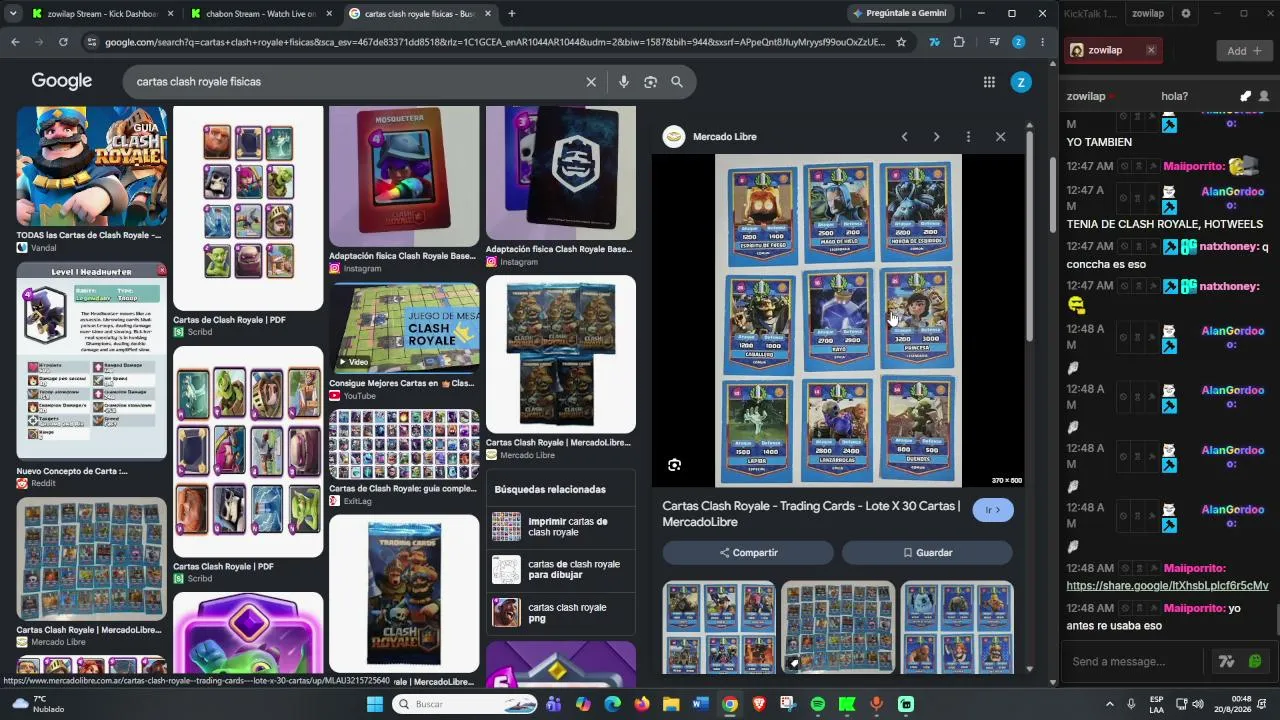The height and width of the screenshot is (720, 1280).
Task: Search by image with Google Lens
Action: pos(650,82)
